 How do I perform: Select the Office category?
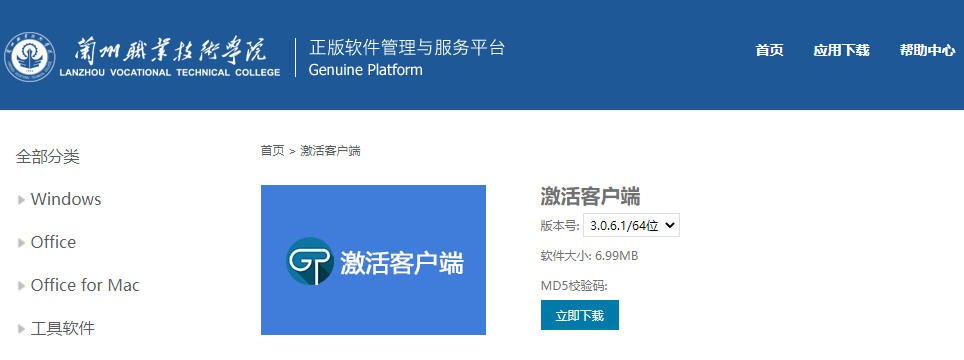pos(53,242)
